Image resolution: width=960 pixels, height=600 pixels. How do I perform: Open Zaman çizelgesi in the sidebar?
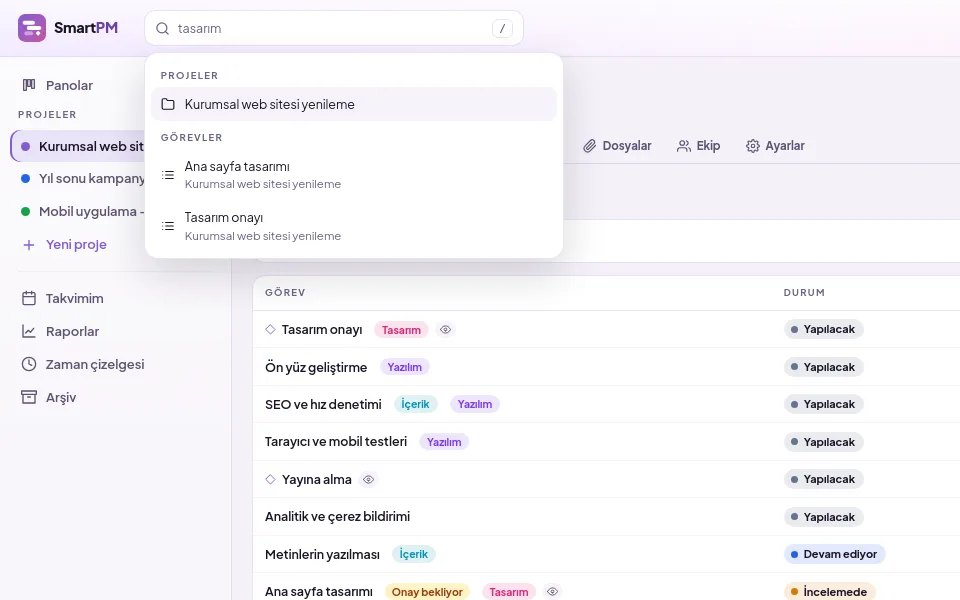tap(95, 364)
